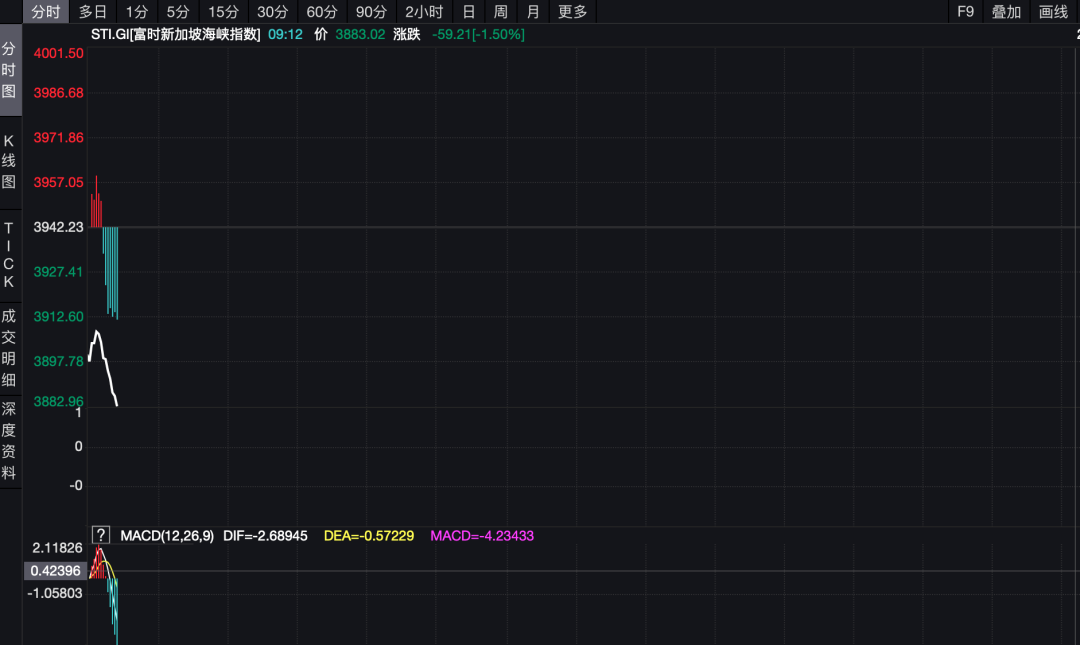
Task: Switch to 60分 interval
Action: (x=322, y=12)
